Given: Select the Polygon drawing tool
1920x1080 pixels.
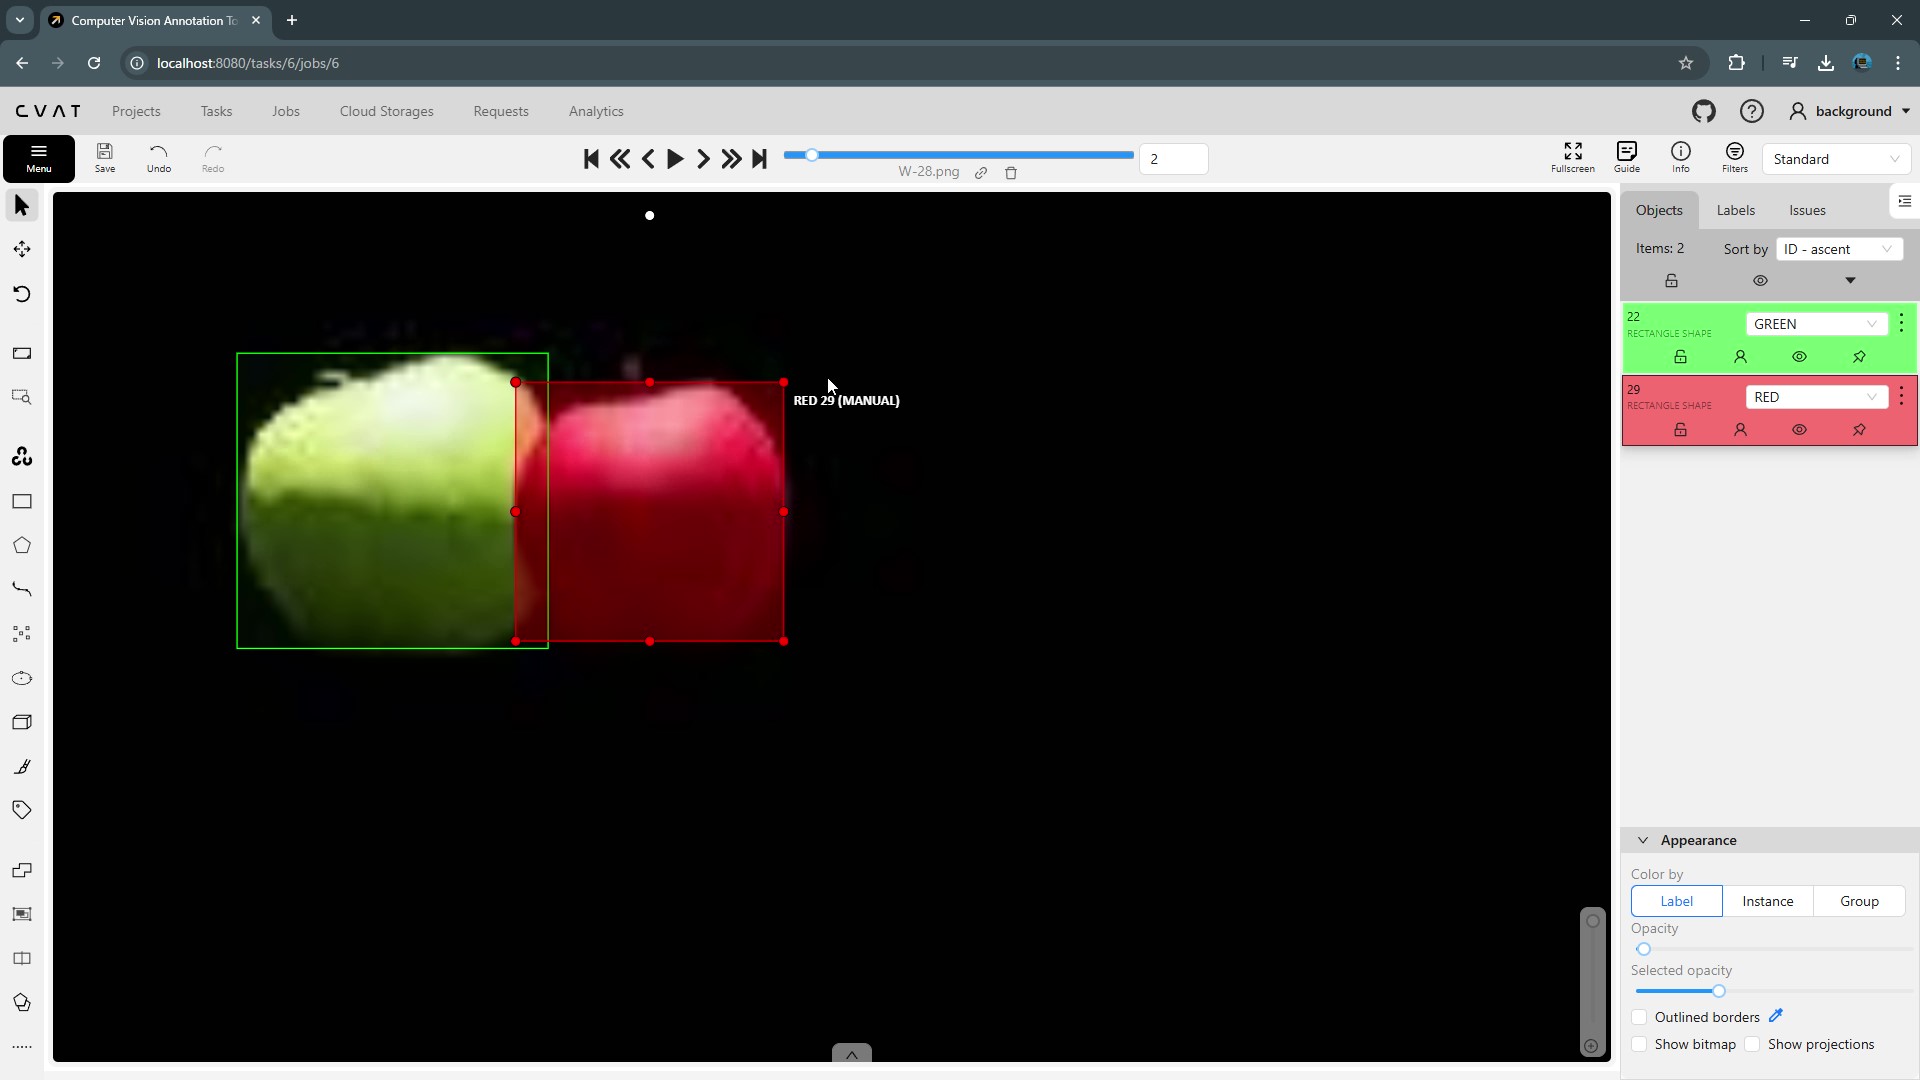Looking at the screenshot, I should [21, 545].
